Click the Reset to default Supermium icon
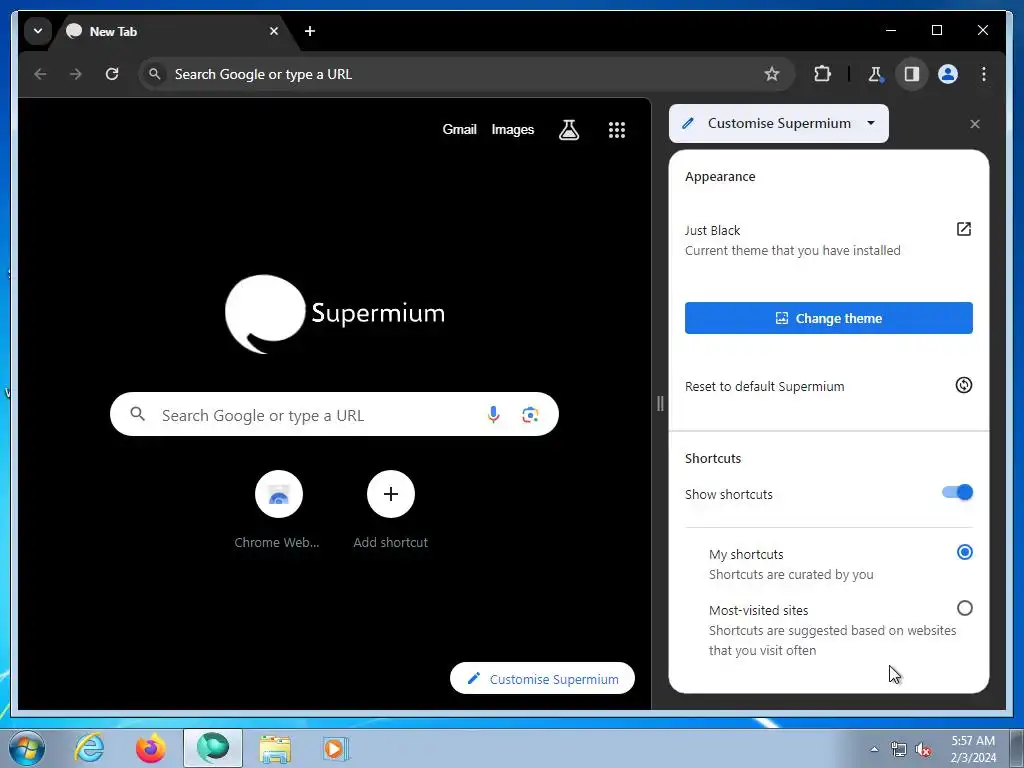The image size is (1024, 768). tap(963, 385)
